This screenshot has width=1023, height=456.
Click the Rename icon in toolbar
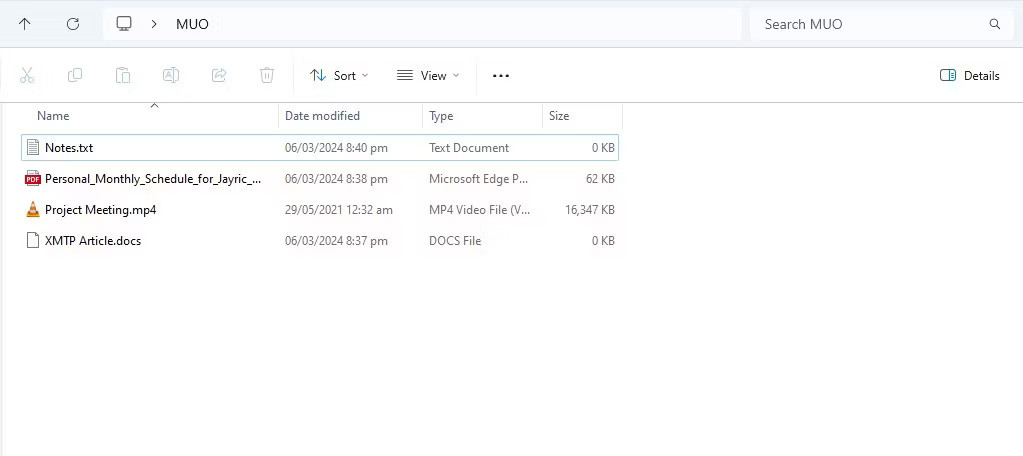pos(171,75)
